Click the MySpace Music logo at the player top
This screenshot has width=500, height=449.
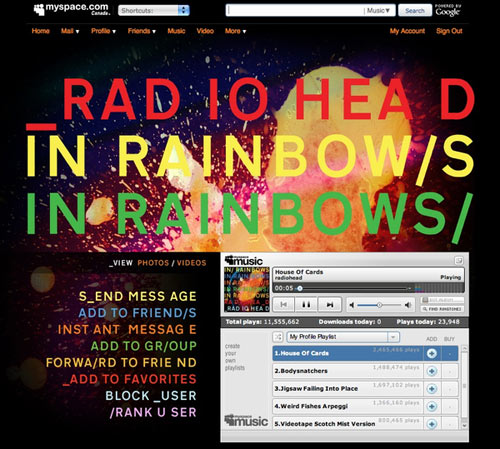(x=244, y=260)
